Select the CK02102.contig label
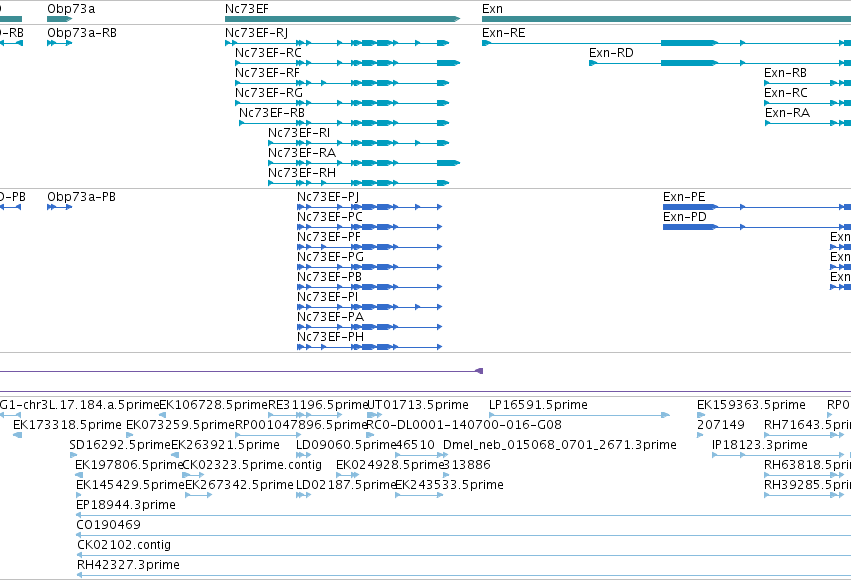 pos(124,545)
